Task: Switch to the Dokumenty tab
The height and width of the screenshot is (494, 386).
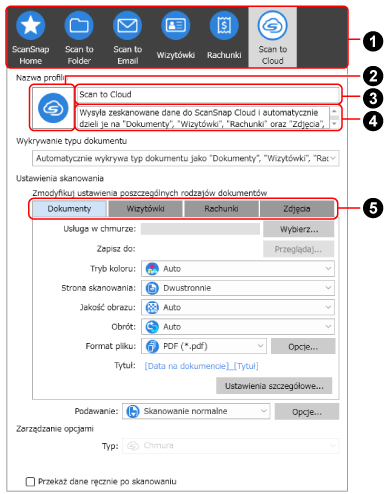Action: tap(69, 209)
